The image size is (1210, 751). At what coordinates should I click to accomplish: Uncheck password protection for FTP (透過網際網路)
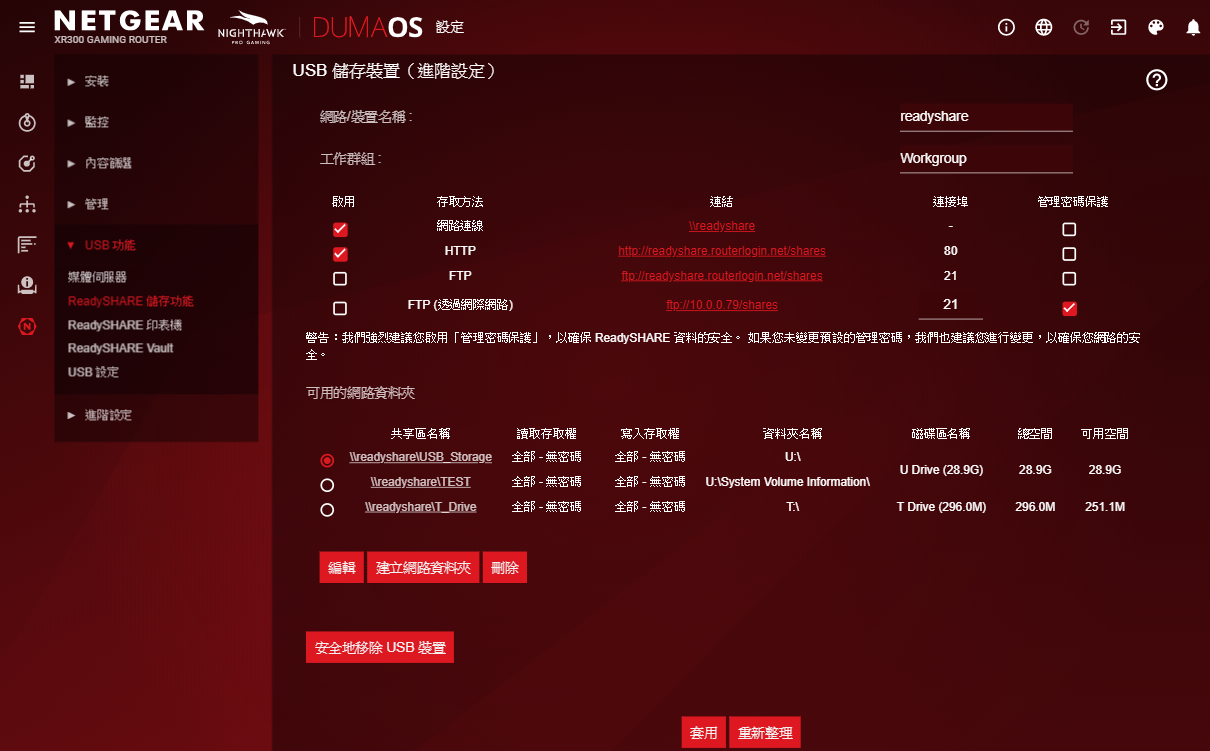pos(1069,308)
